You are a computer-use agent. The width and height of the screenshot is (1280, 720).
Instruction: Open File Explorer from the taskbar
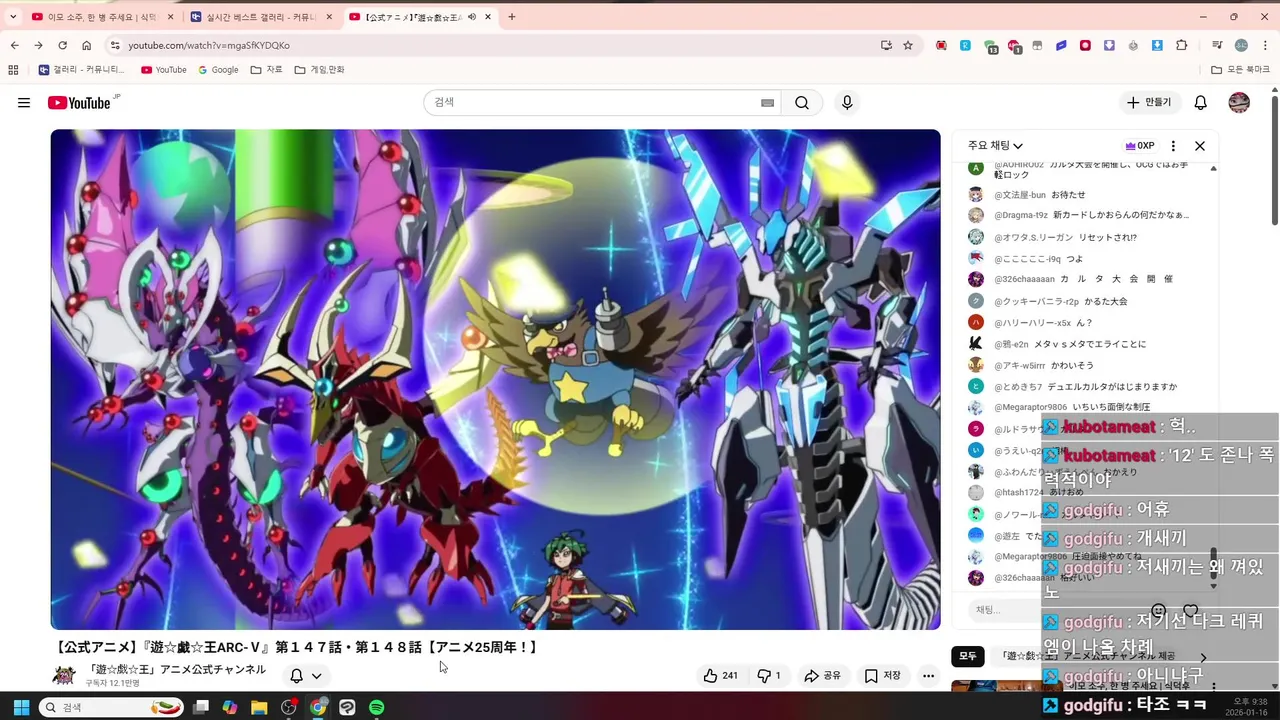point(259,707)
